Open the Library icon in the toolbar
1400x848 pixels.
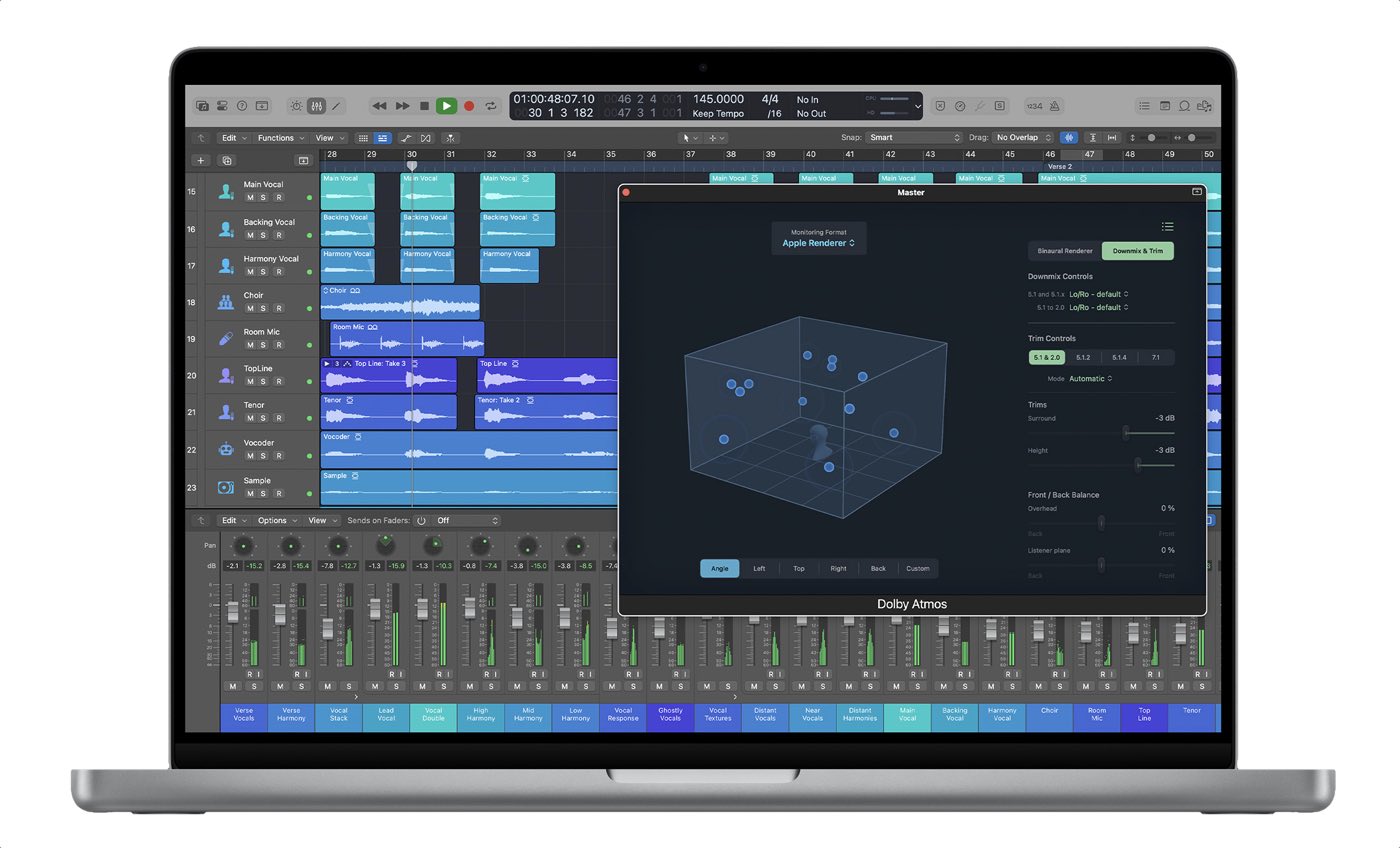(202, 106)
